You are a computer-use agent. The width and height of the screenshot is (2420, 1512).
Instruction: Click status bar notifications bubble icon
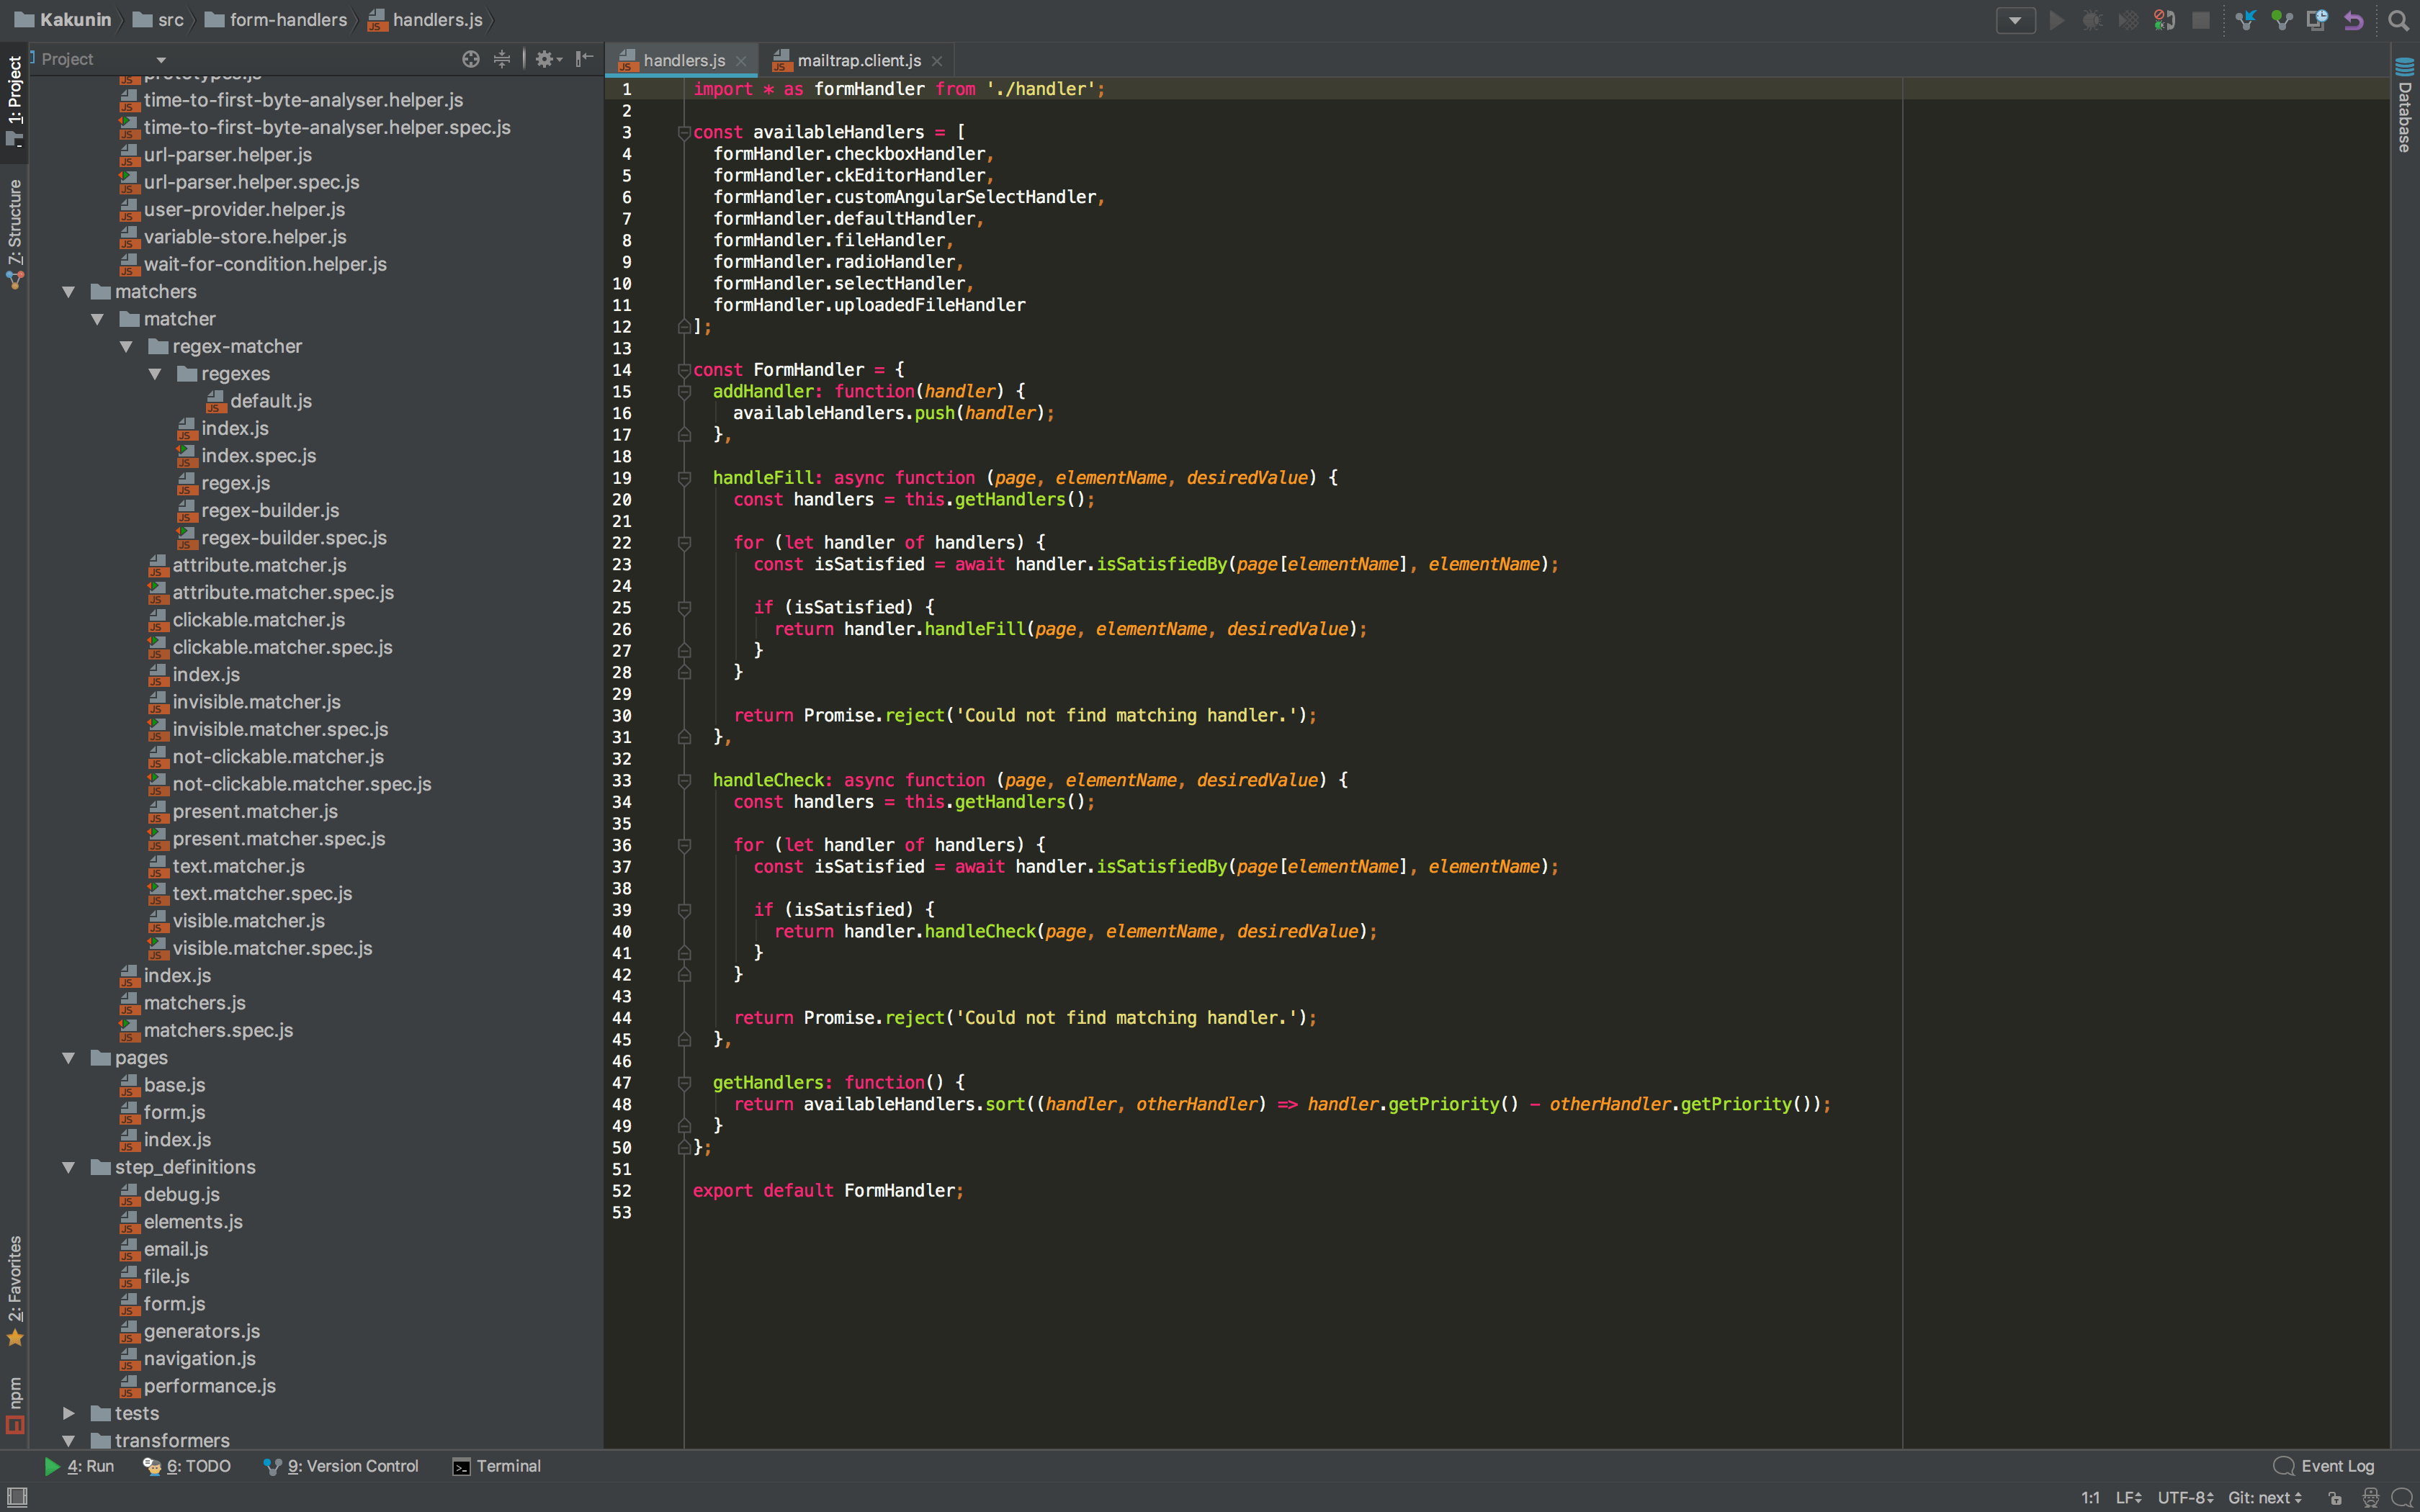[x=2402, y=1497]
